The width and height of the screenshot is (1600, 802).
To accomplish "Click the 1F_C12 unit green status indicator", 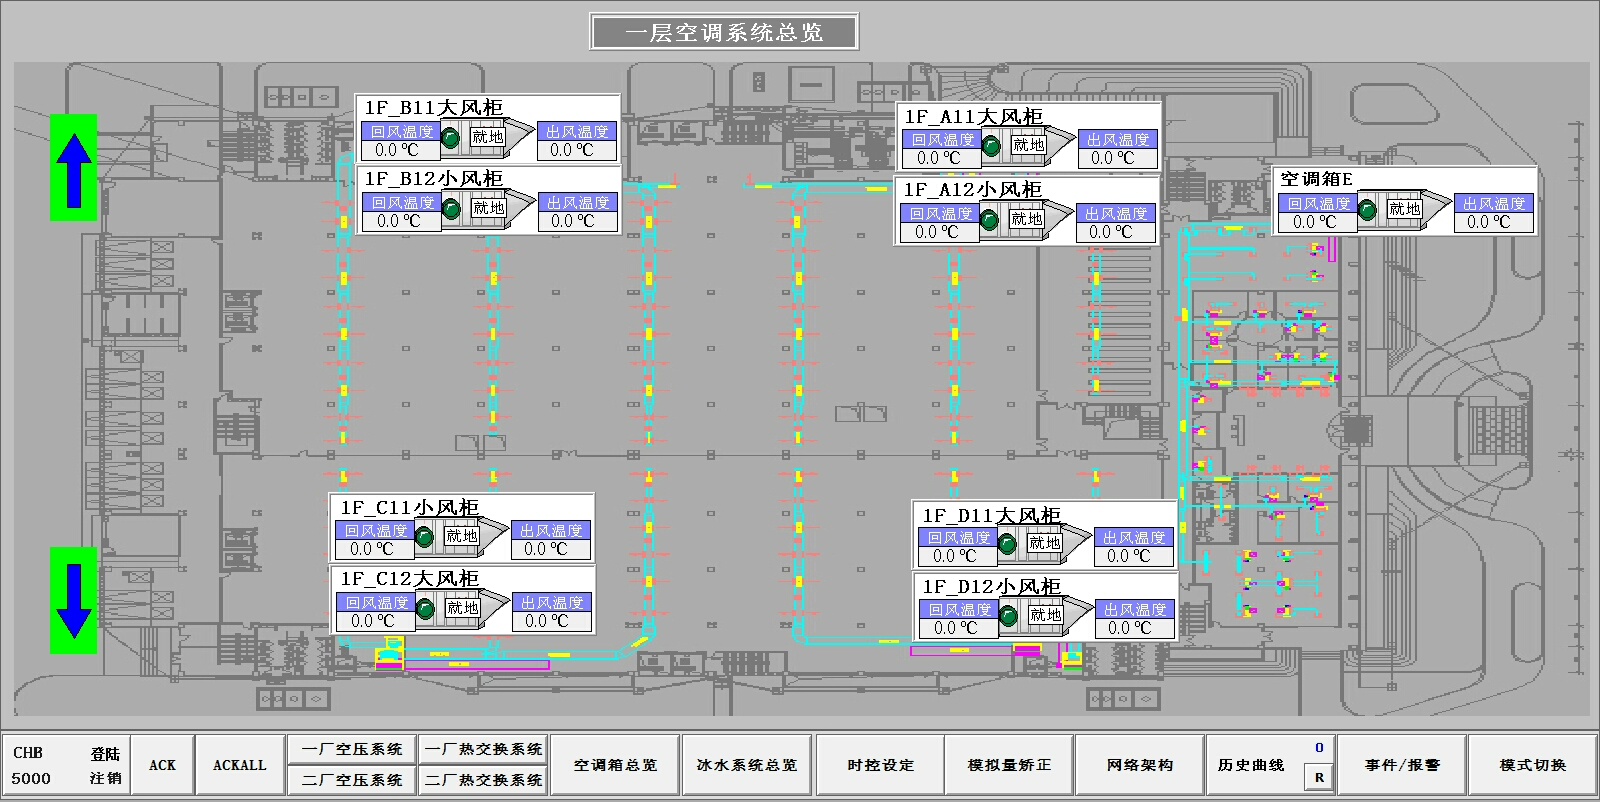I will click(x=425, y=609).
